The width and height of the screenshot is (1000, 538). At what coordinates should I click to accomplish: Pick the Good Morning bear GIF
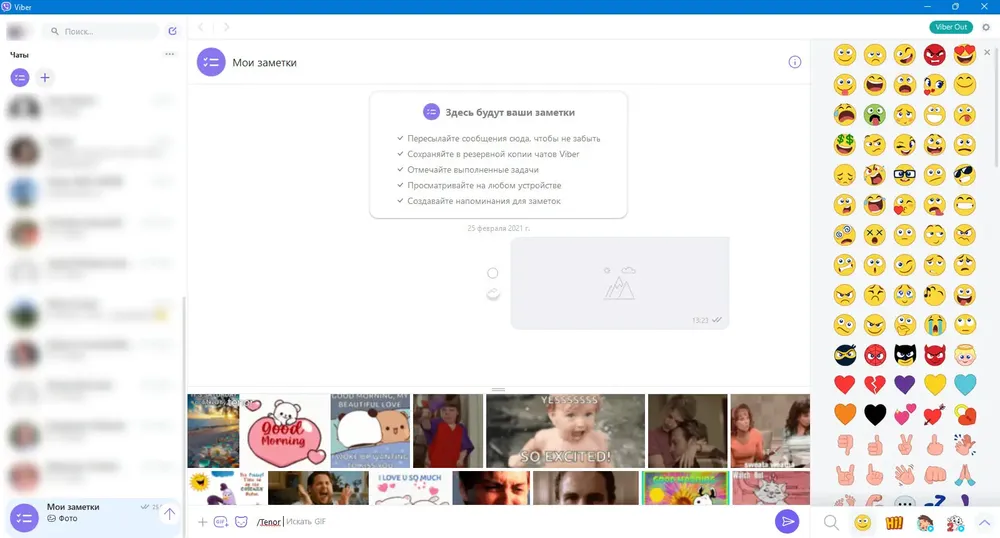(285, 431)
